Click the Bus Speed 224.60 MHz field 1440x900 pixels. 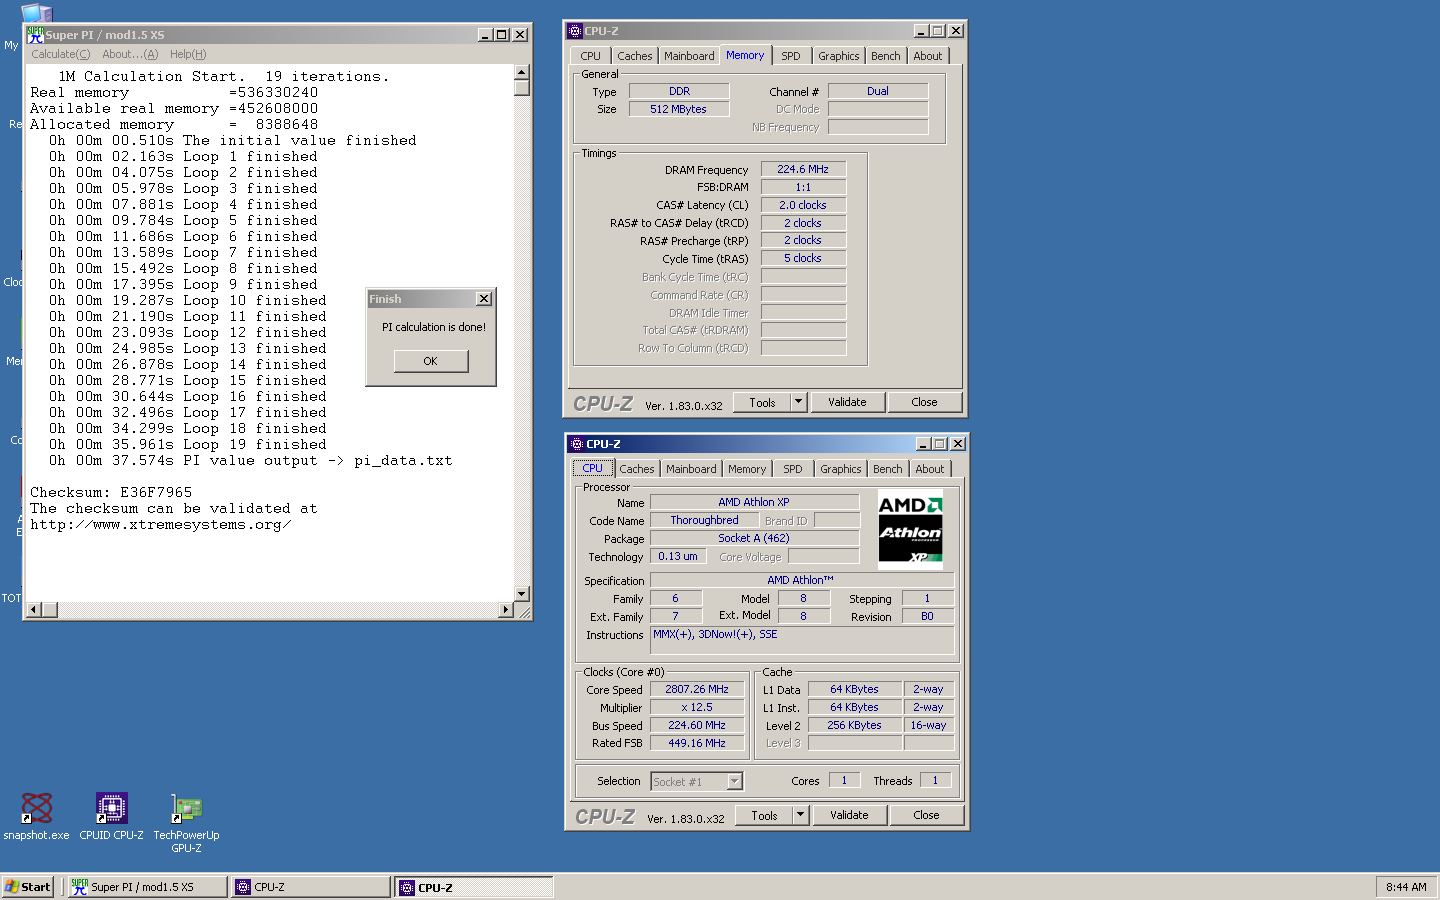click(697, 725)
